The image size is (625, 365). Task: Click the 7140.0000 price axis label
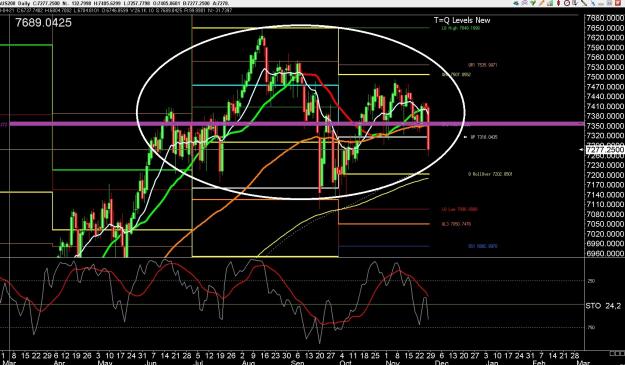click(605, 194)
